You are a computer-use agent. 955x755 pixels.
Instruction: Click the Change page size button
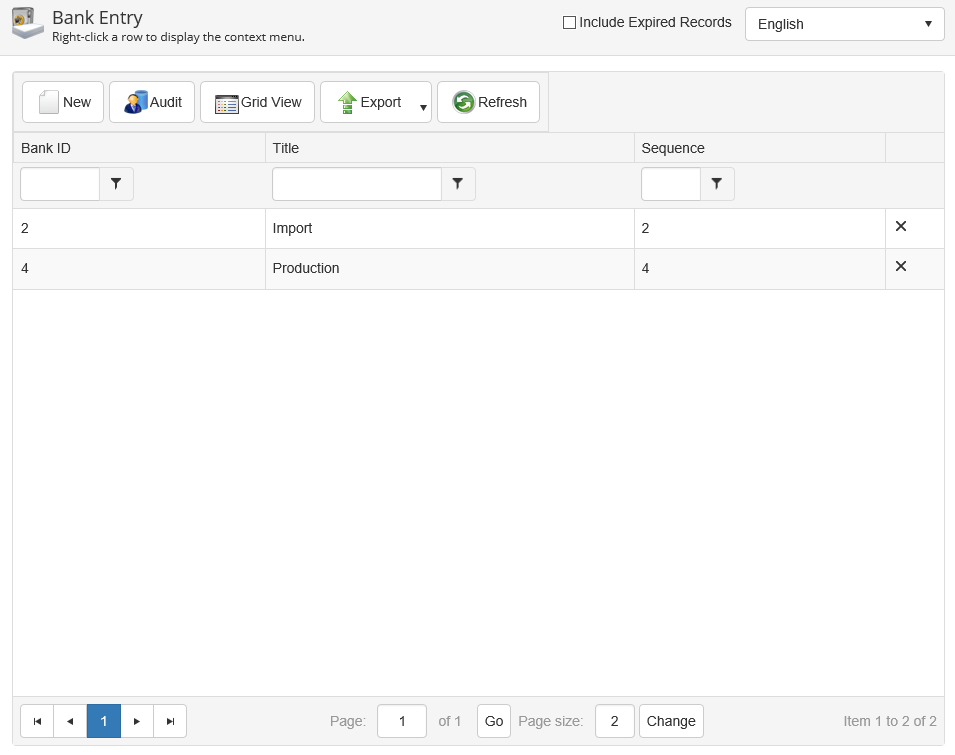(671, 721)
